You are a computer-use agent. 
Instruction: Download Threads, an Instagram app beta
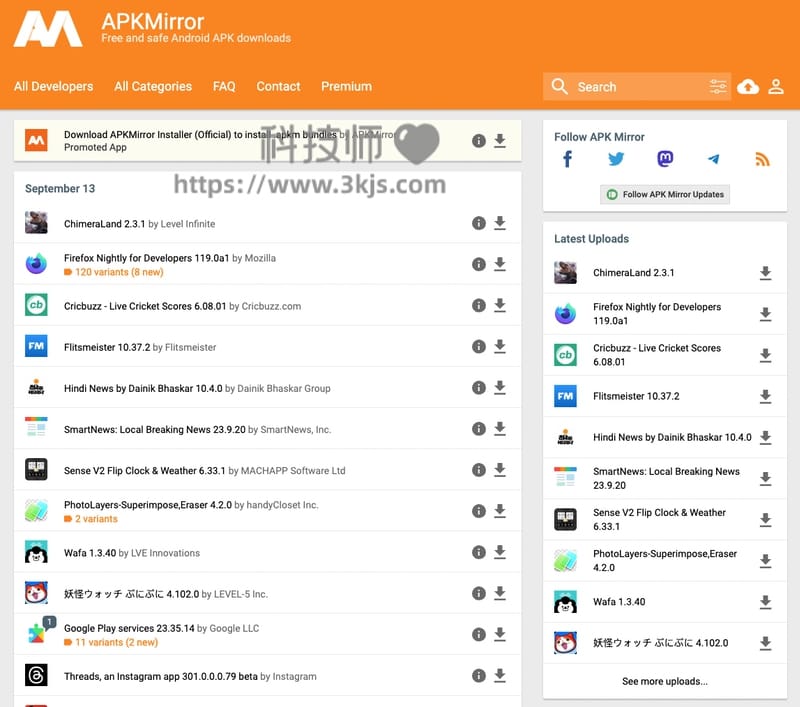click(x=500, y=676)
